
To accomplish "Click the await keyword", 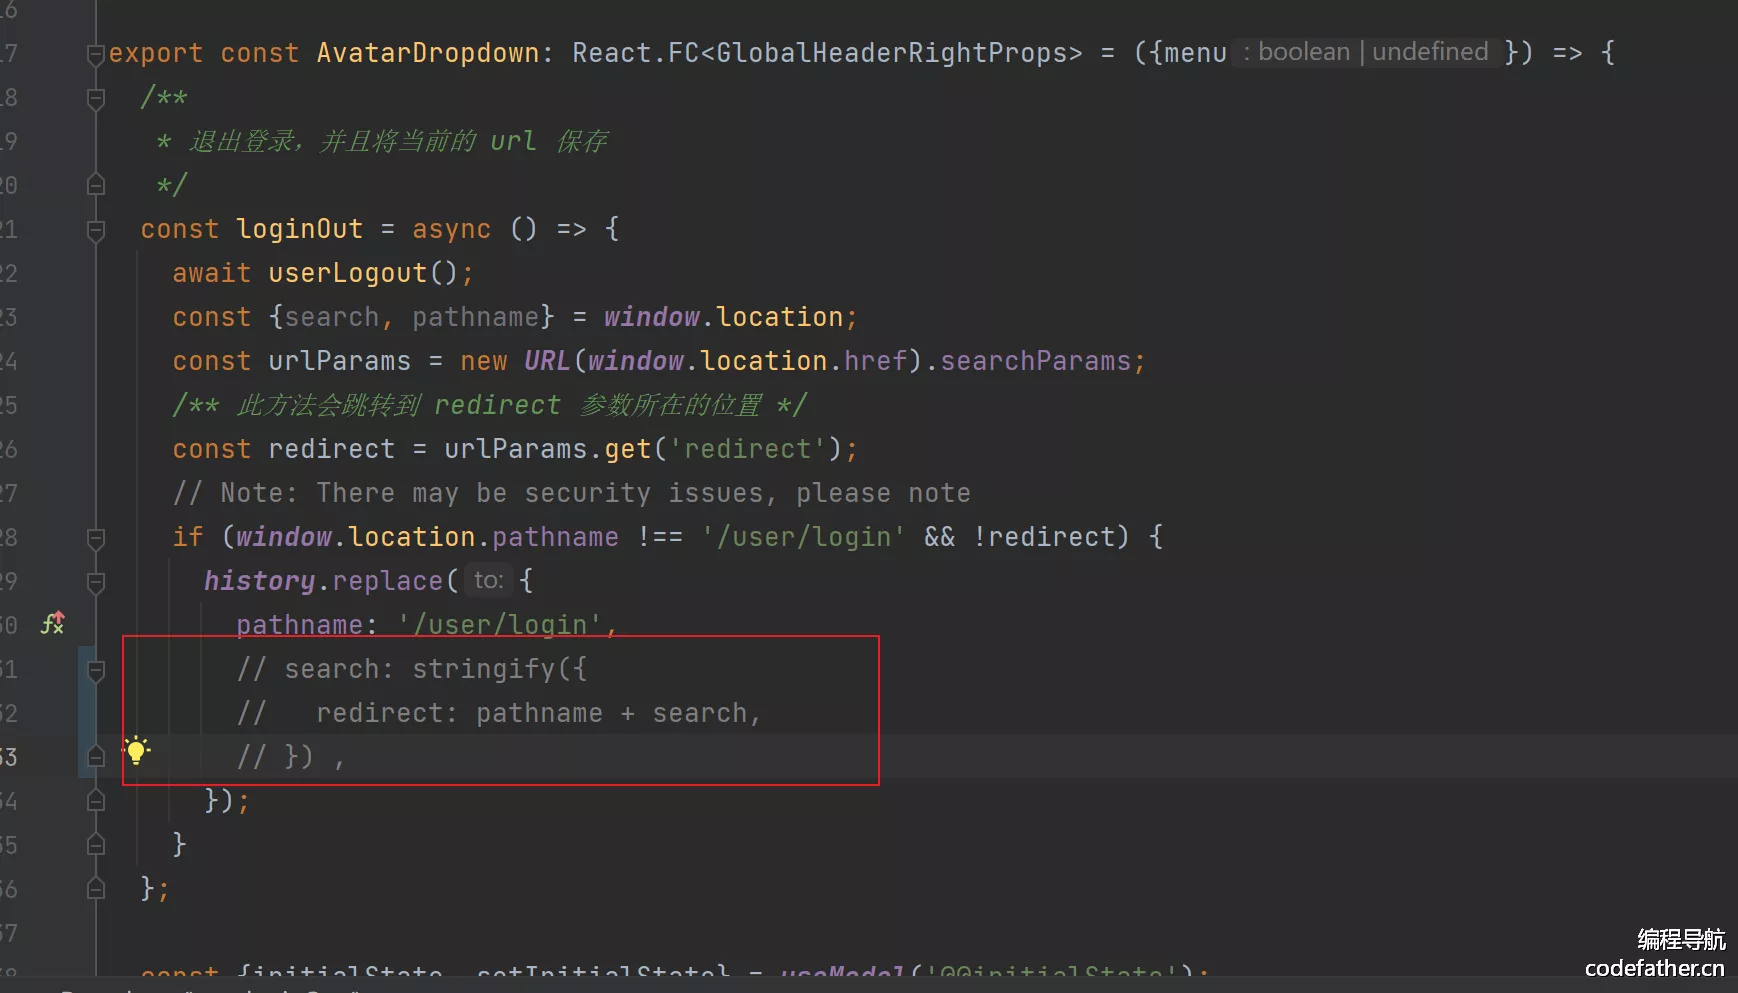I will pyautogui.click(x=212, y=273).
